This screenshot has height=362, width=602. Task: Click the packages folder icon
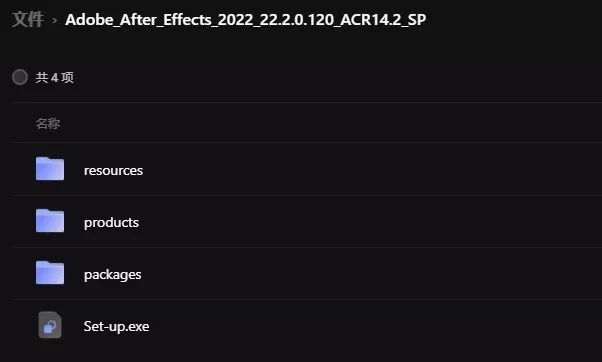coord(50,273)
